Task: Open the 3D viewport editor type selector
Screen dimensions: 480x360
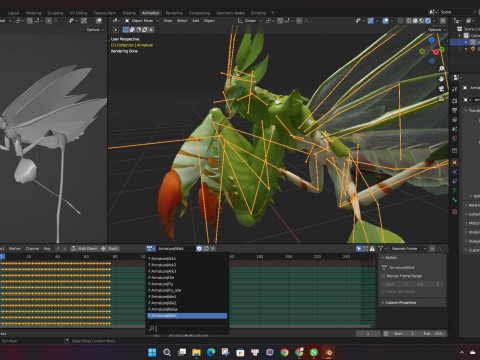Action: [116, 21]
